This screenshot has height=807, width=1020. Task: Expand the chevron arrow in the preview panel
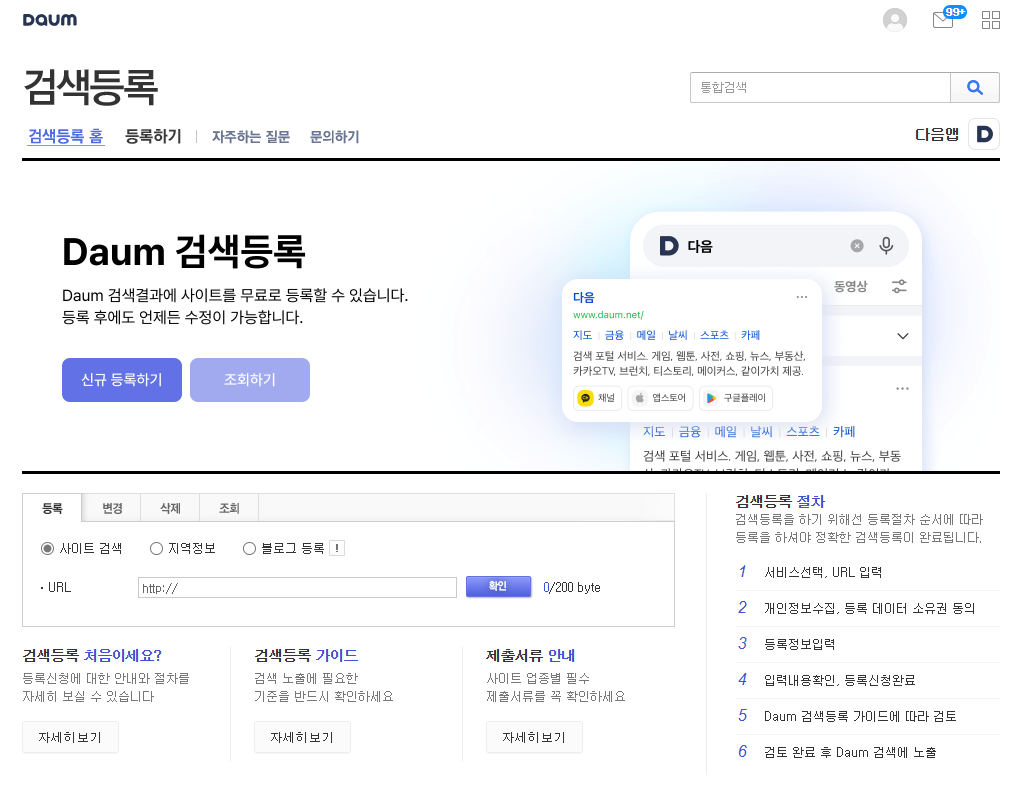(902, 336)
